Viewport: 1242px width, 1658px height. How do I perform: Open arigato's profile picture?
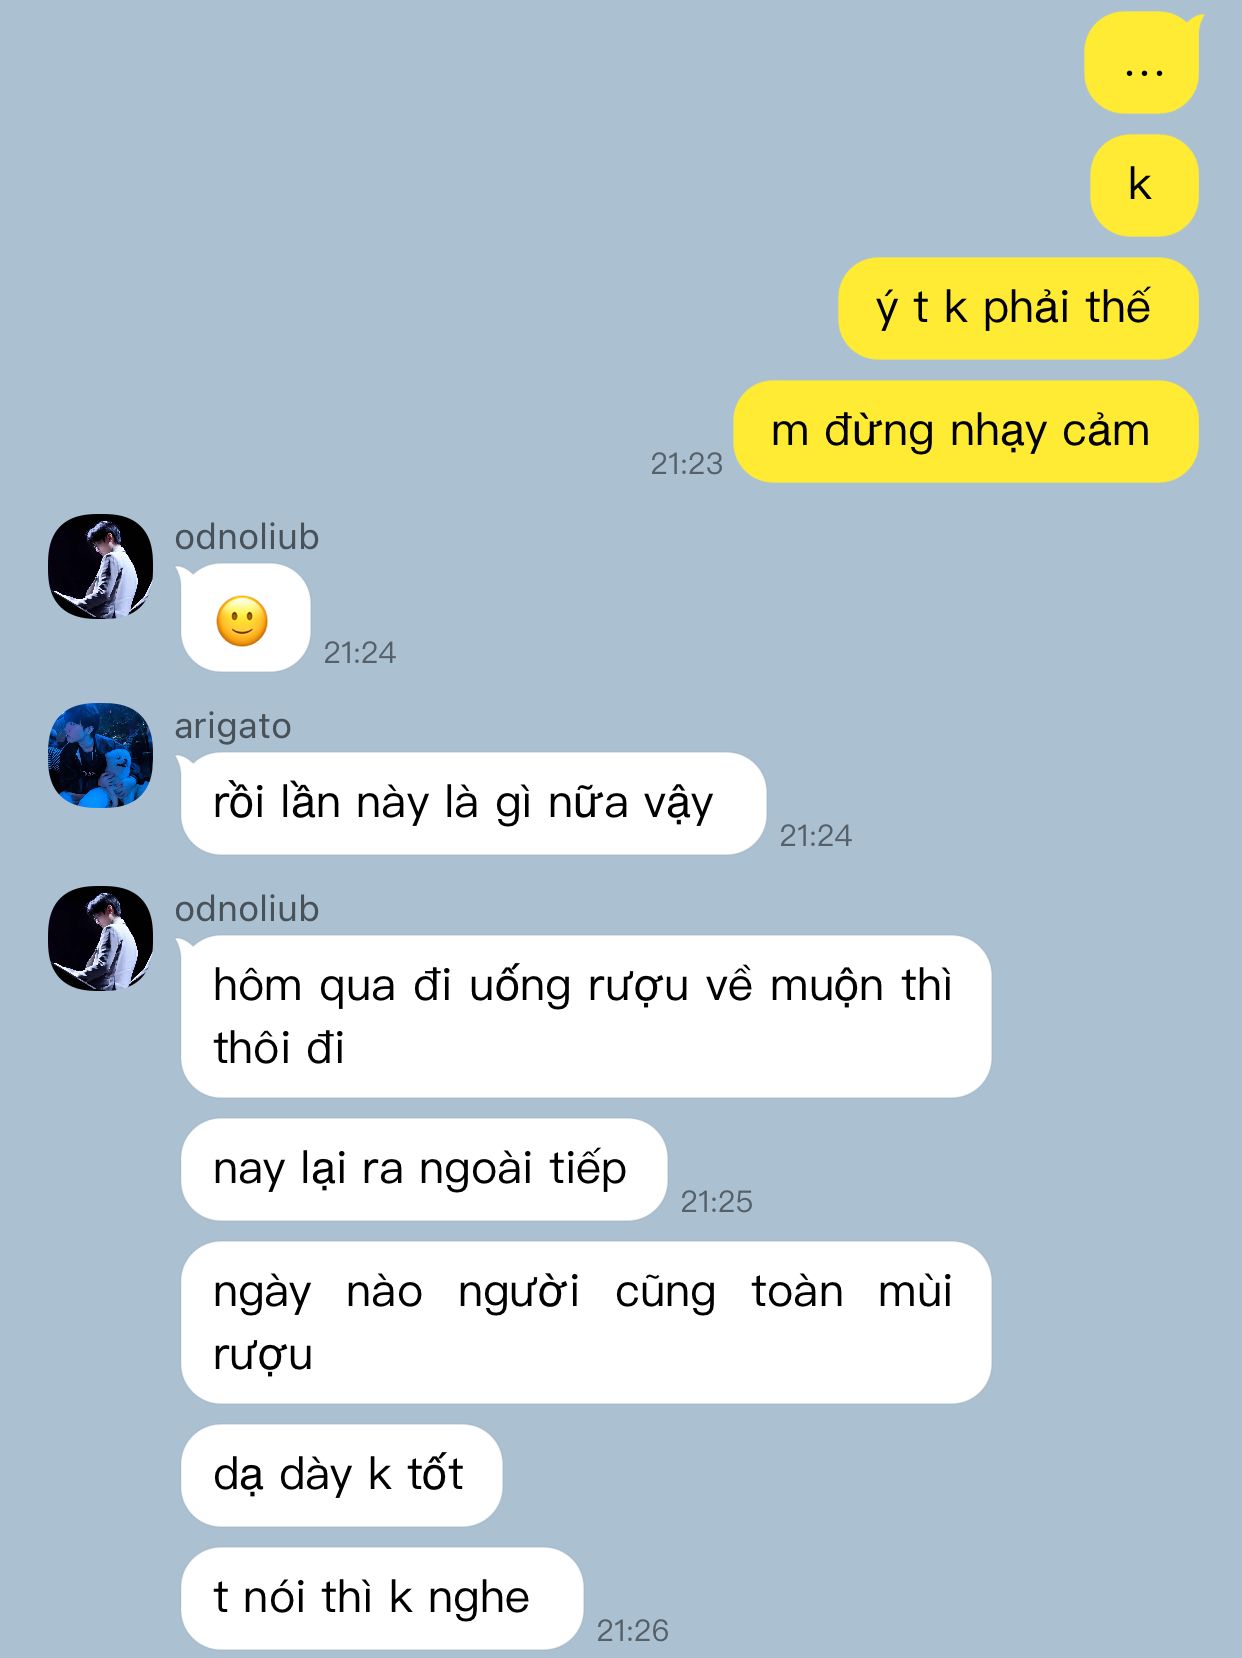click(x=101, y=755)
